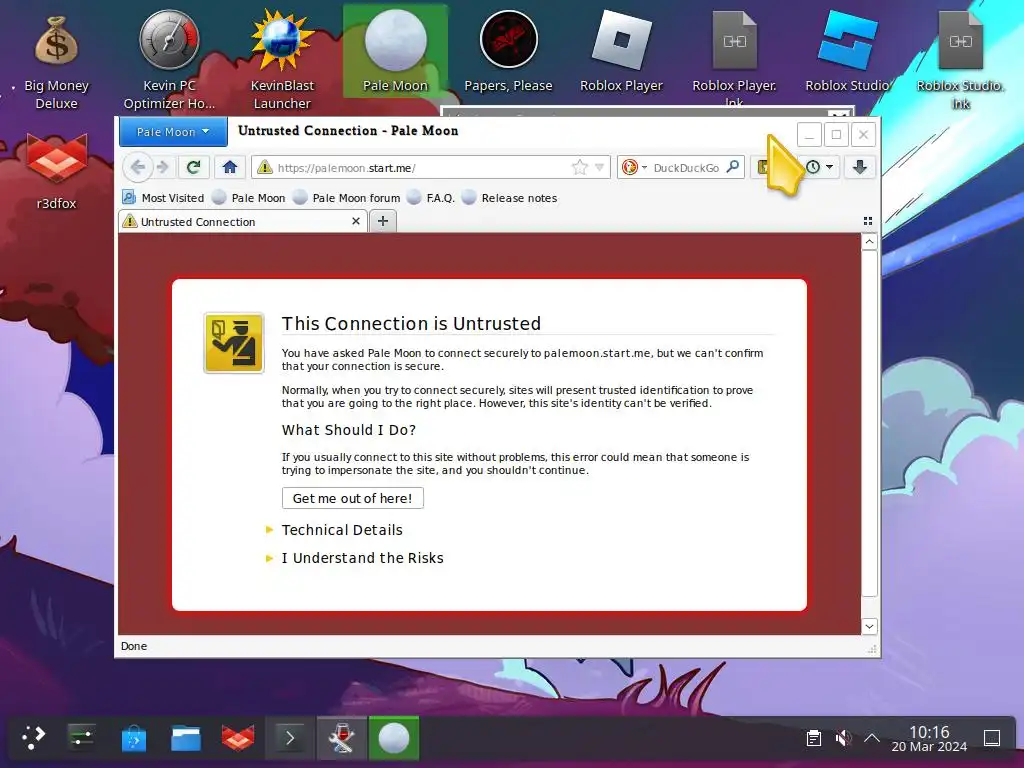Select the r3dfox desktop icon
This screenshot has height=768, width=1024.
56,171
